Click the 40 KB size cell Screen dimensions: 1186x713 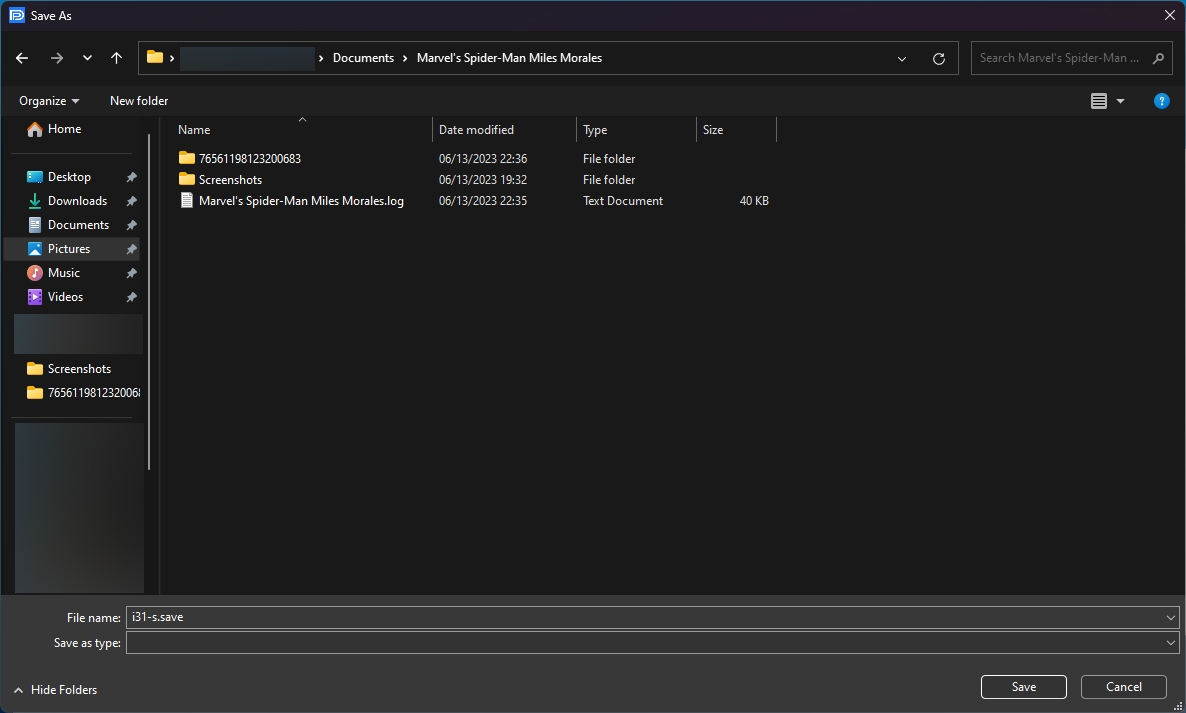click(x=754, y=201)
